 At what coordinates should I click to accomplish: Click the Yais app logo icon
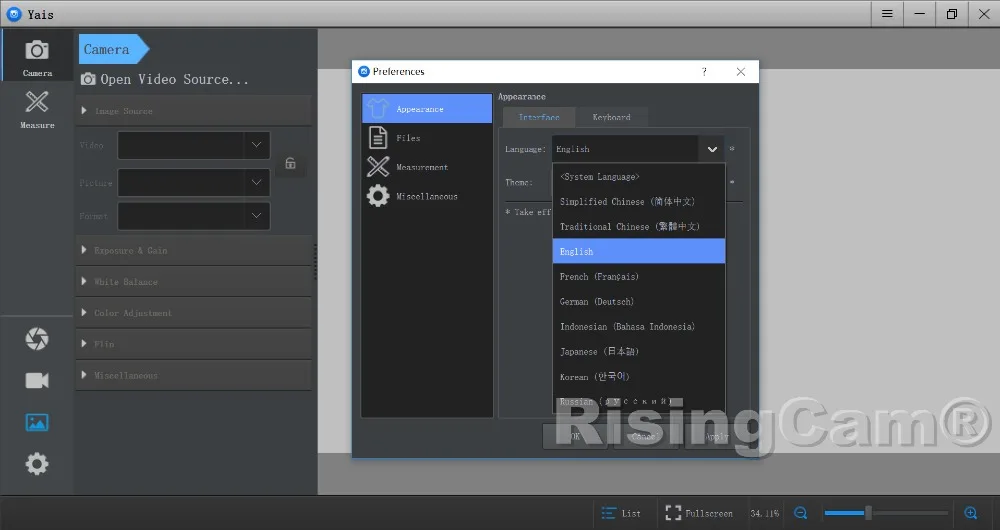(x=13, y=14)
